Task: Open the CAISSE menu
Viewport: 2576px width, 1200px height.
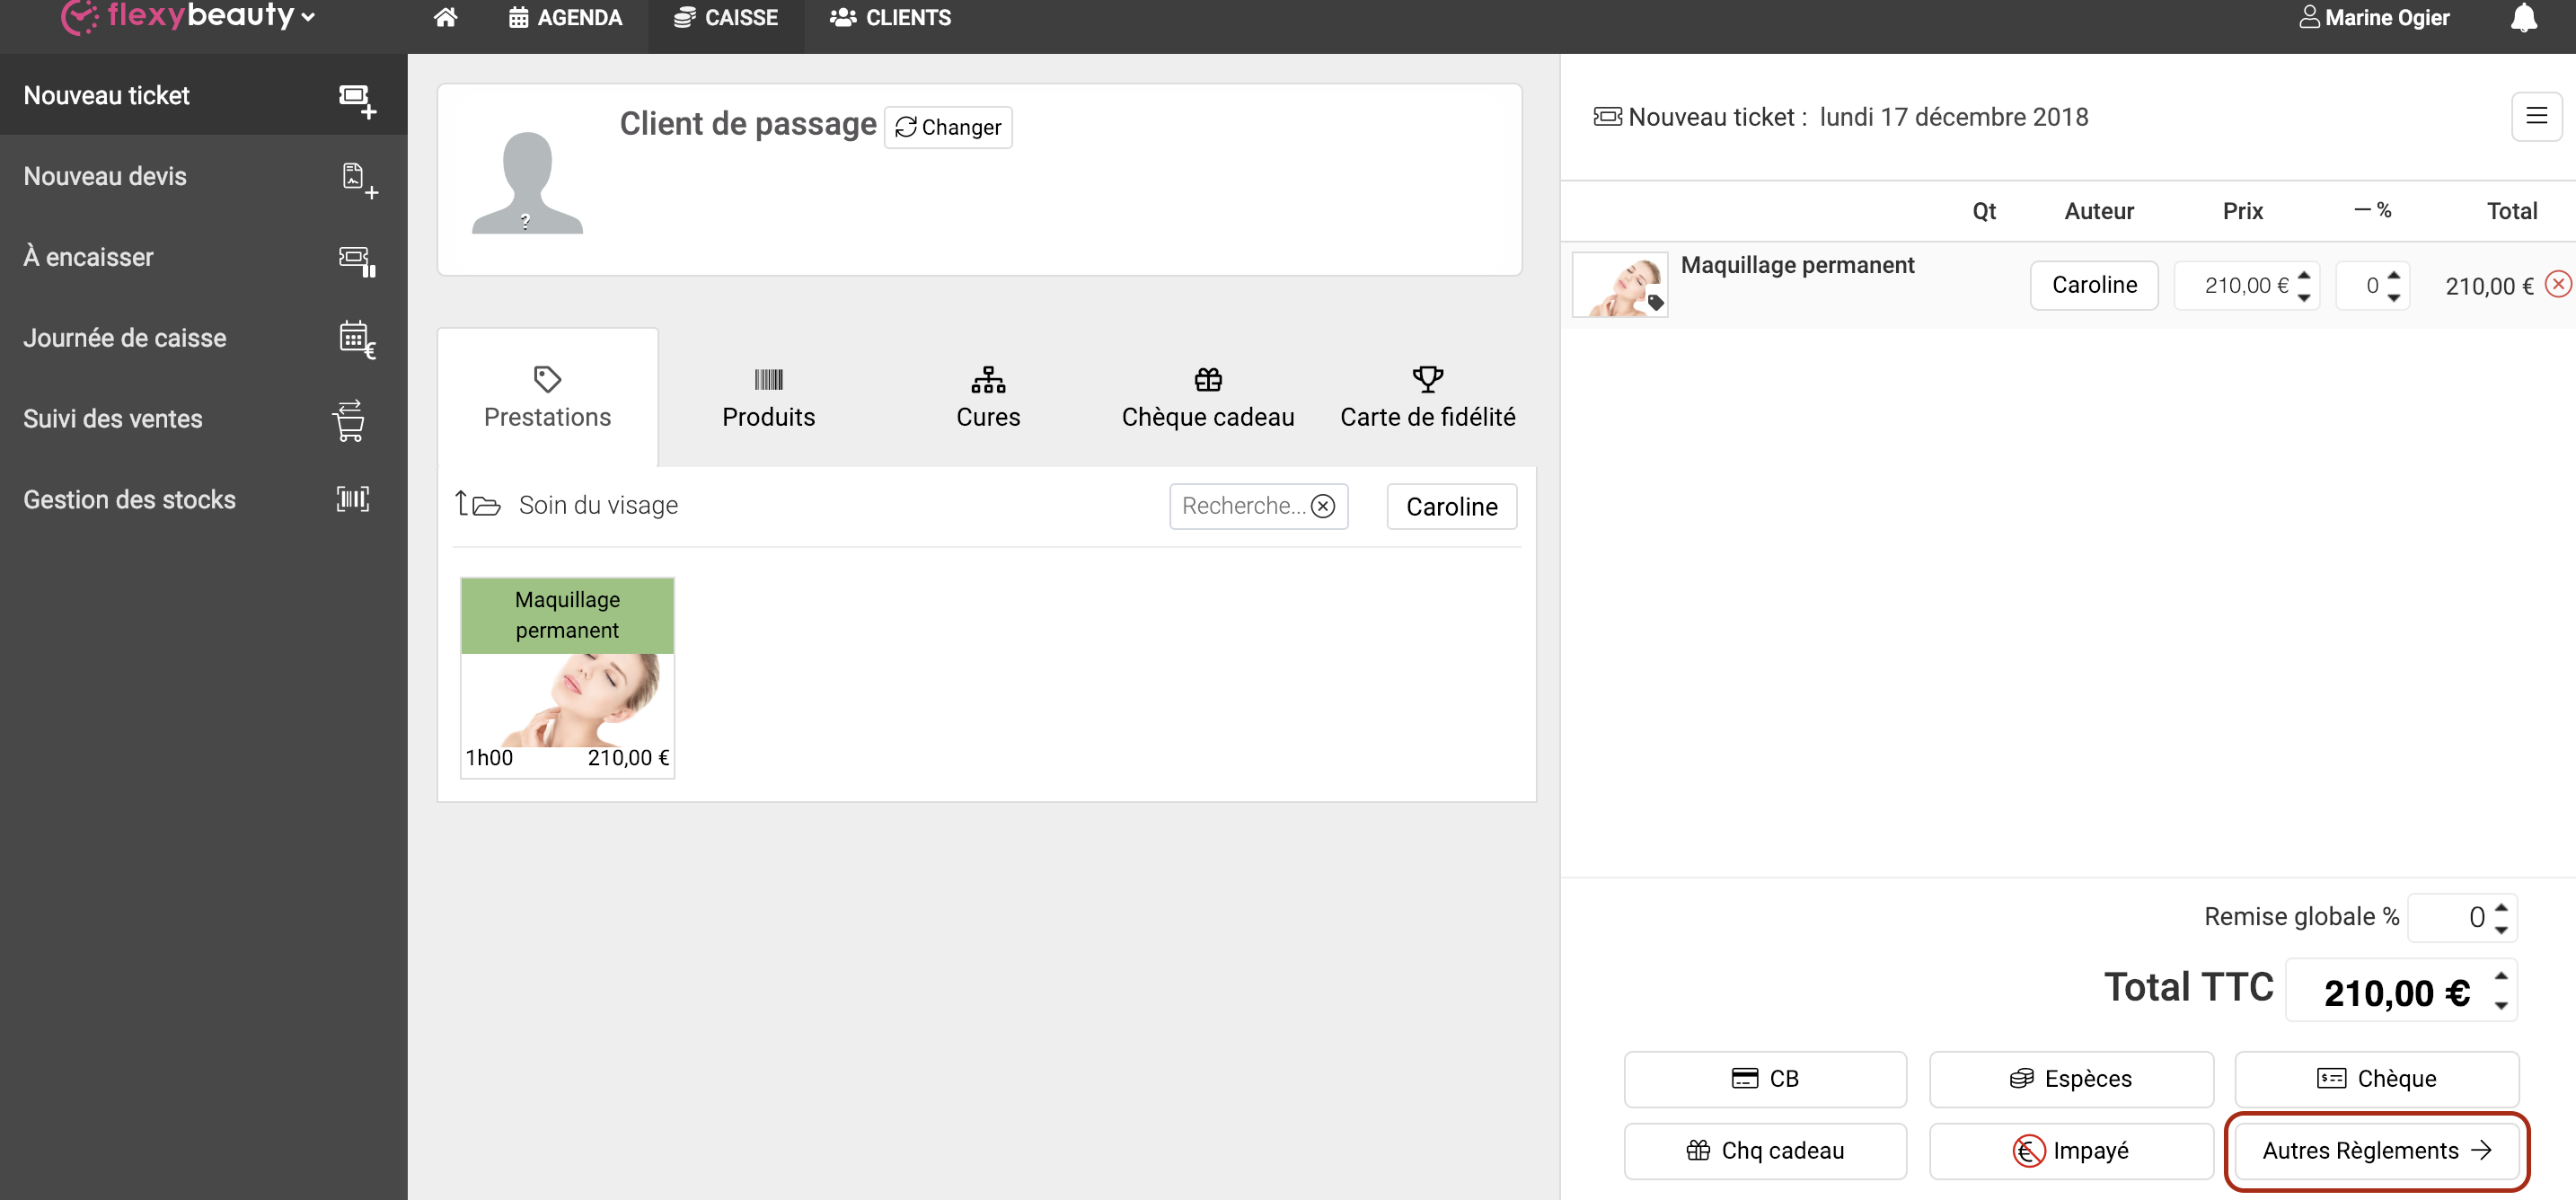Action: point(726,18)
